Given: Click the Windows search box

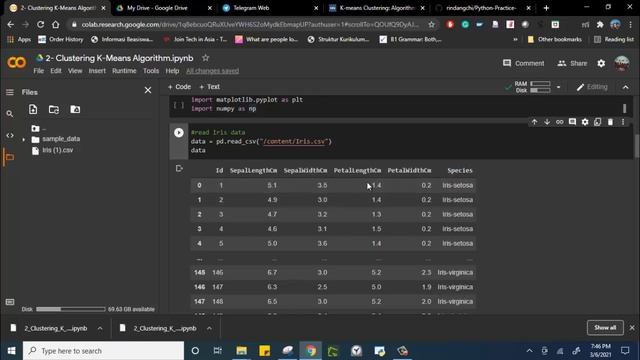Looking at the screenshot, I should coord(103,351).
